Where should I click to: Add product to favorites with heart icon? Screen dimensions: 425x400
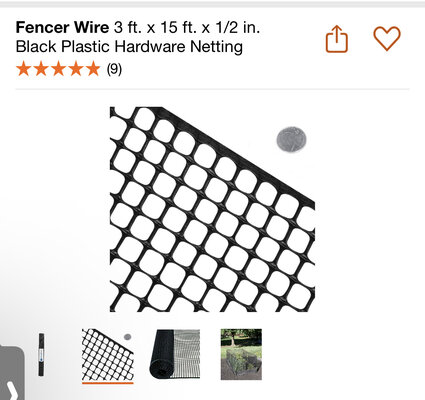pos(387,38)
